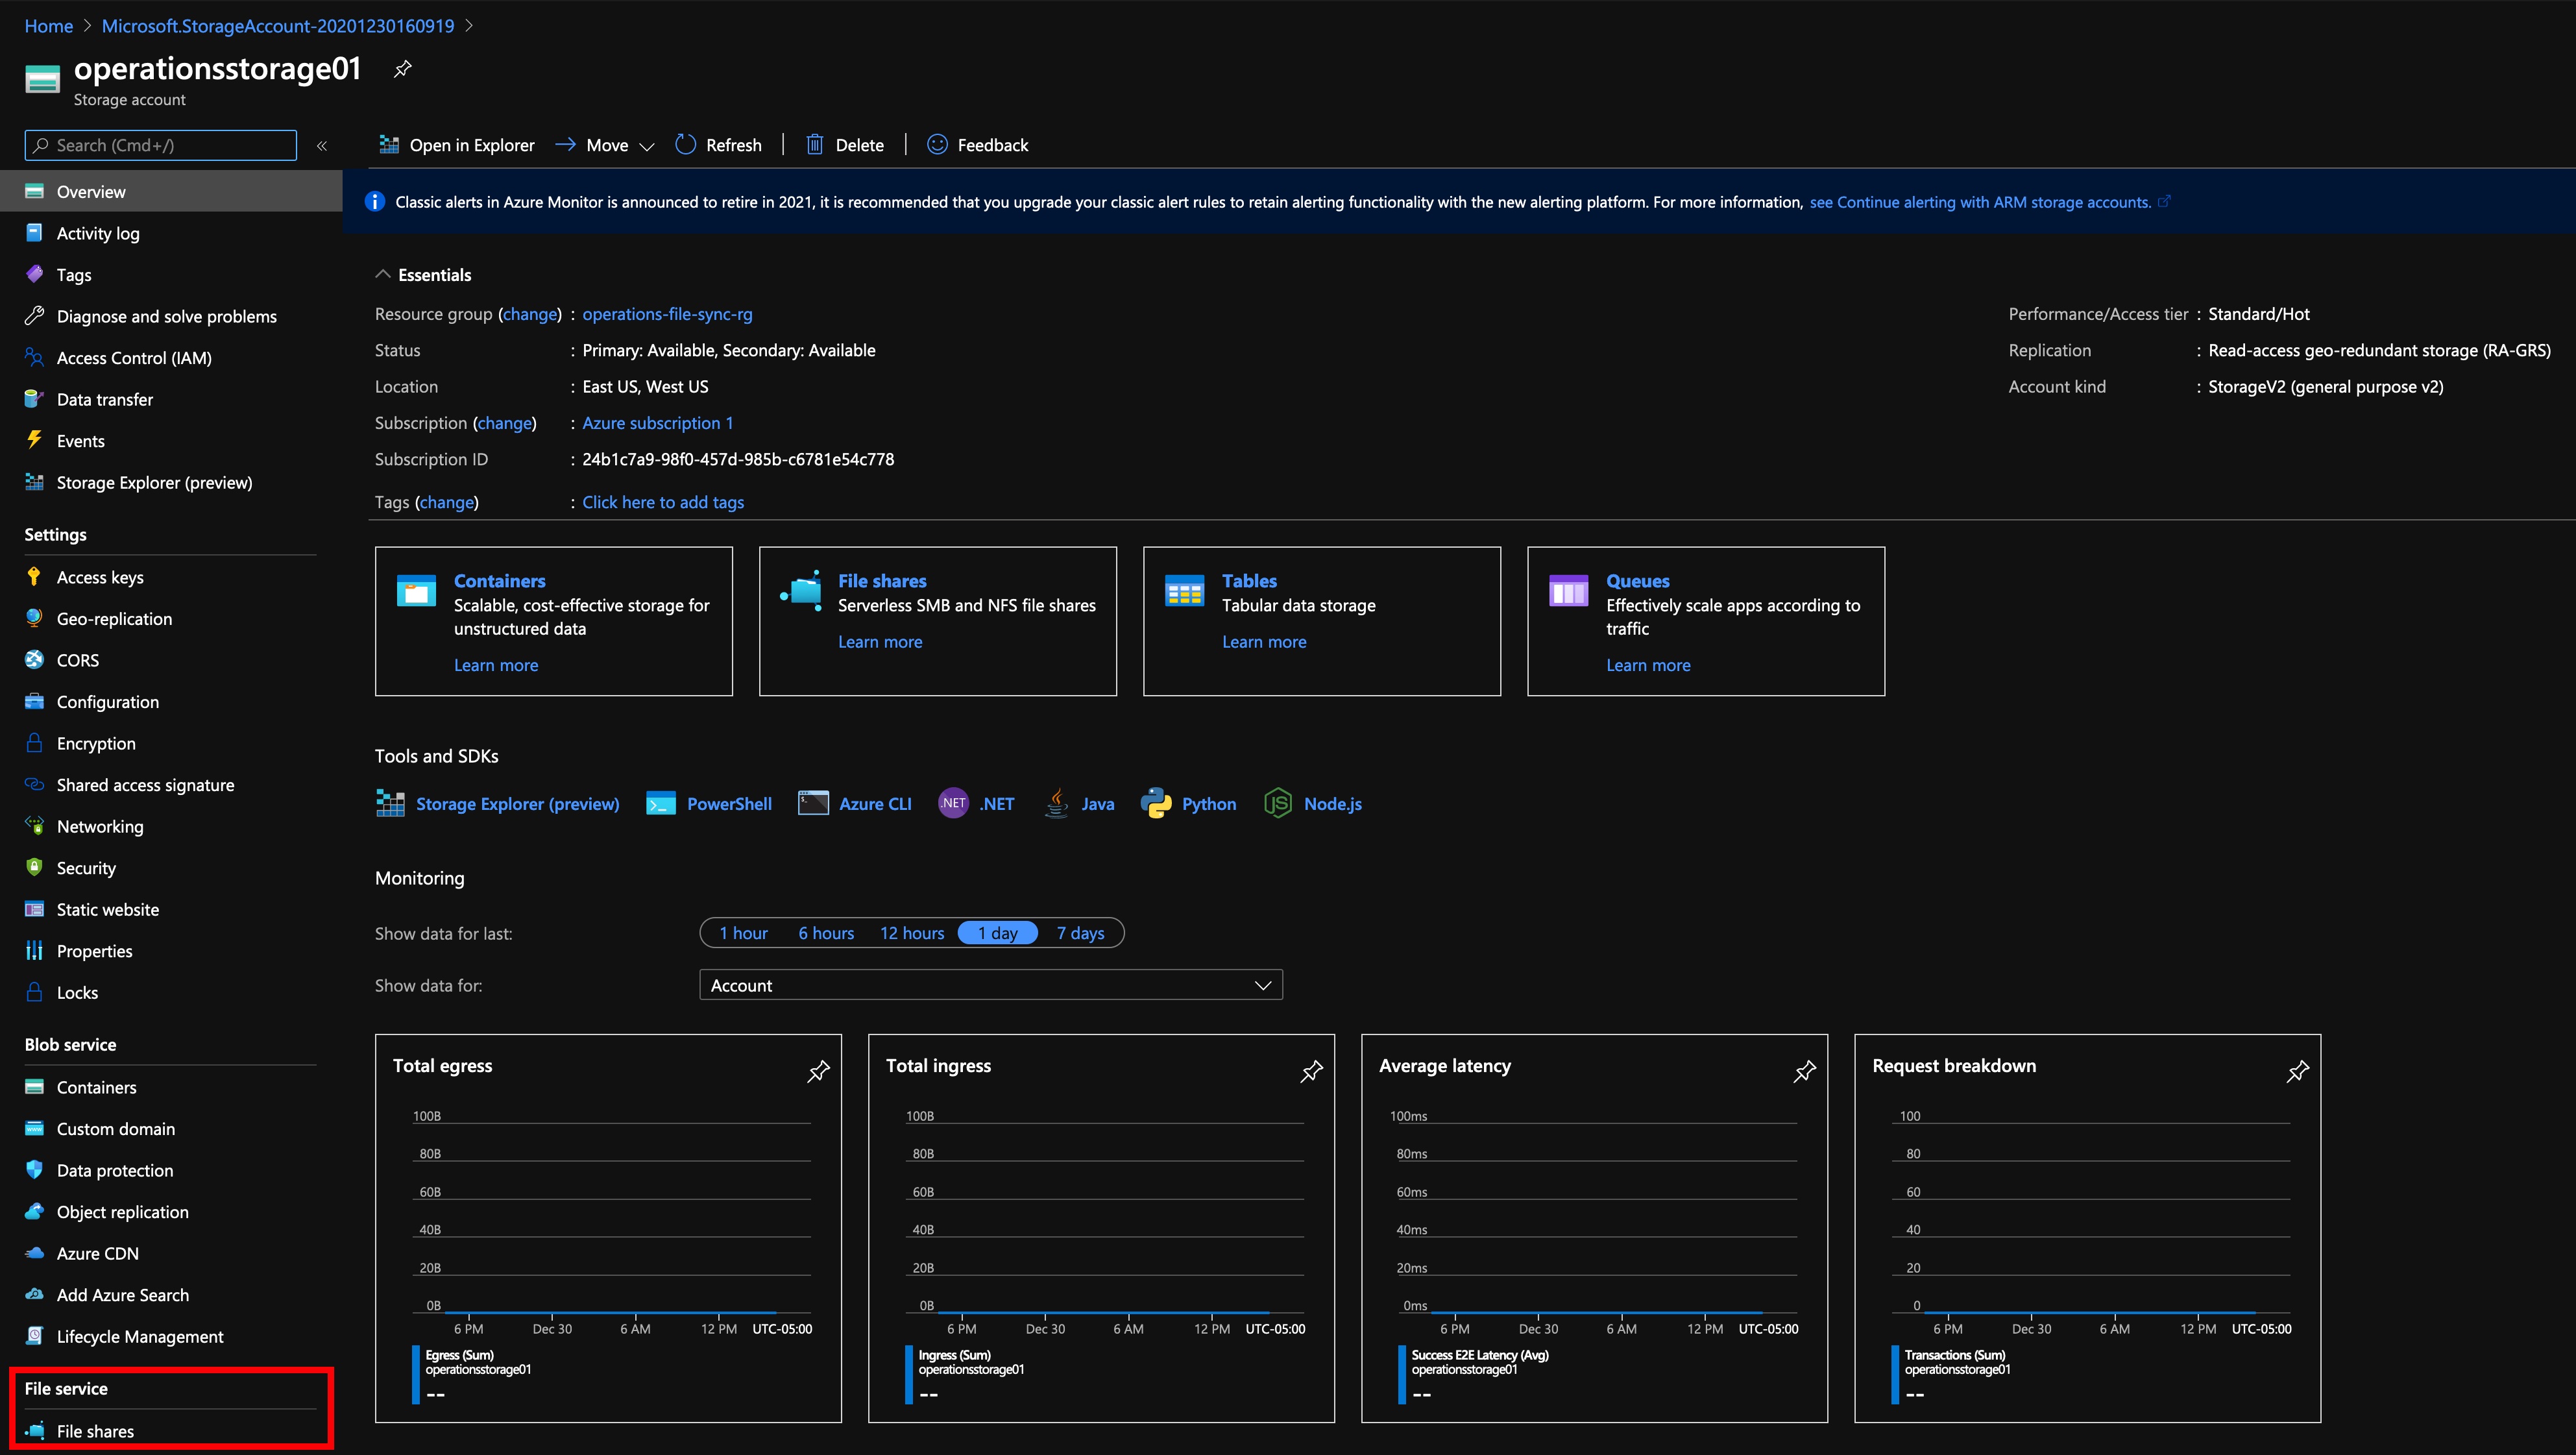Pin the Request breakdown chart
Screen dimensions: 2576x1455
pos(2297,1071)
